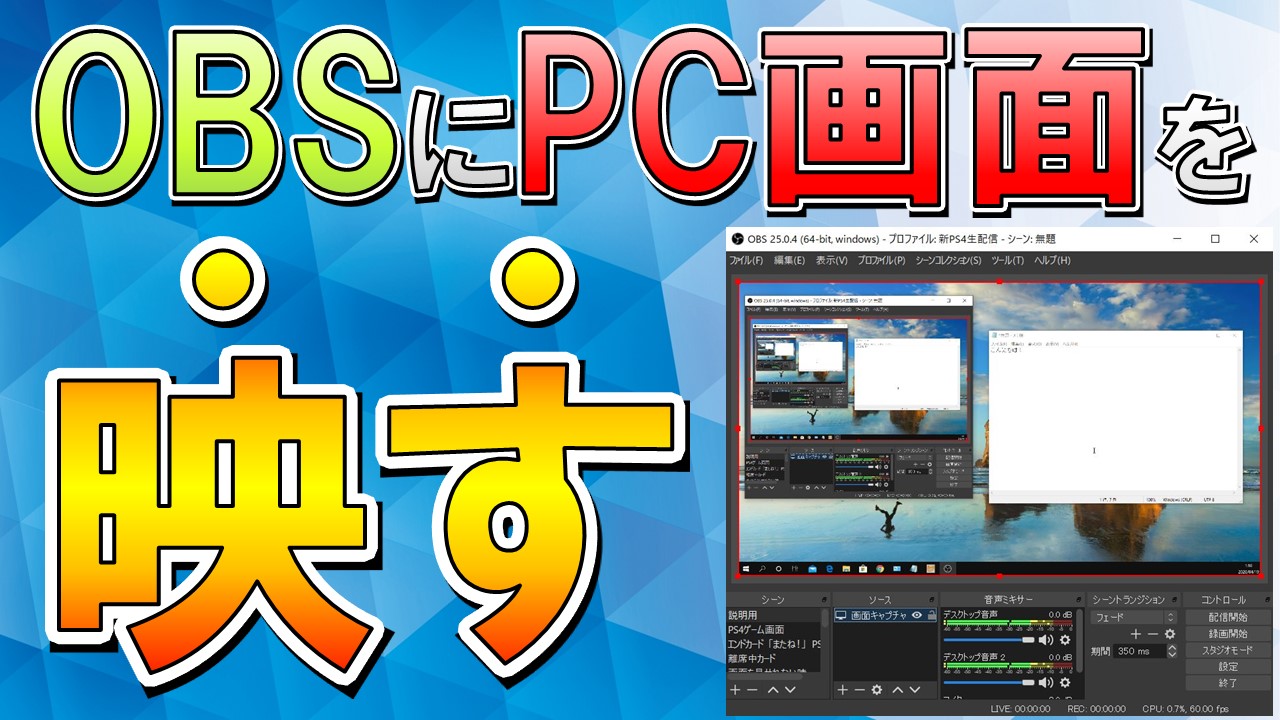This screenshot has height=720, width=1280.
Task: Move the scene down in the Scenes panel
Action: point(790,690)
